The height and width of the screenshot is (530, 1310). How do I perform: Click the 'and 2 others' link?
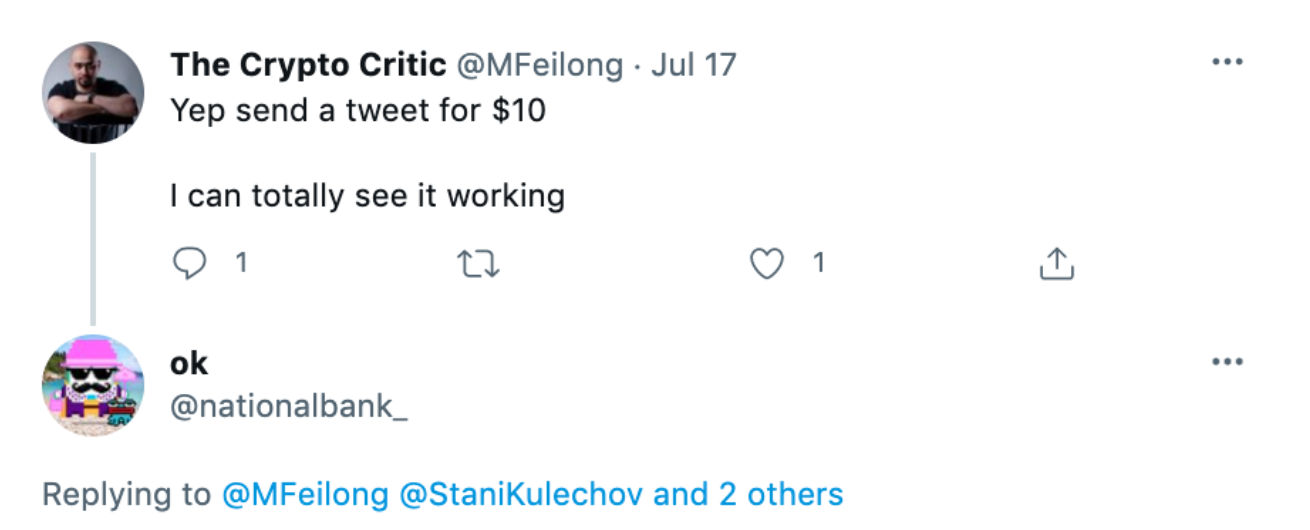point(749,494)
